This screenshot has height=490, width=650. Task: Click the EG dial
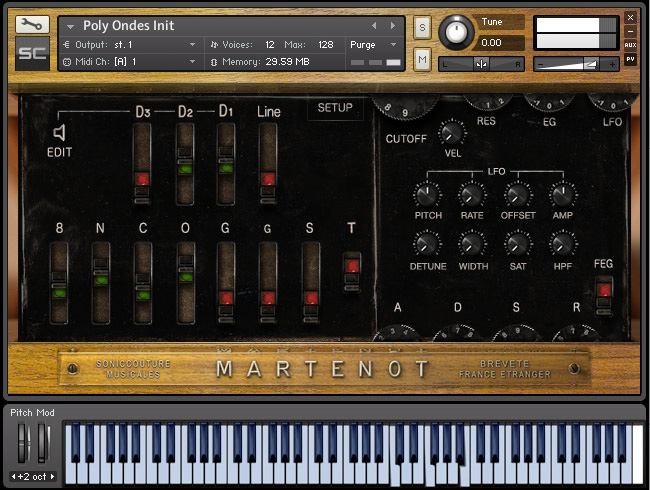(549, 102)
